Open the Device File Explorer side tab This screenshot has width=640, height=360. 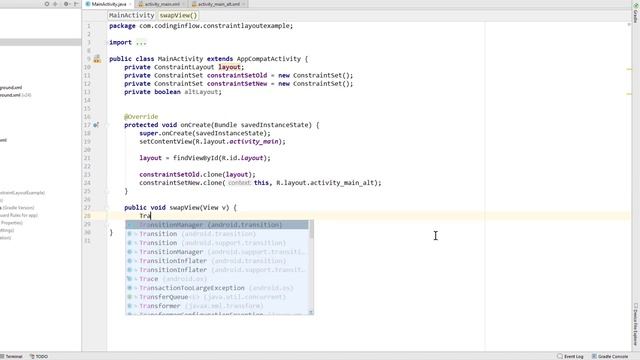tap(636, 324)
